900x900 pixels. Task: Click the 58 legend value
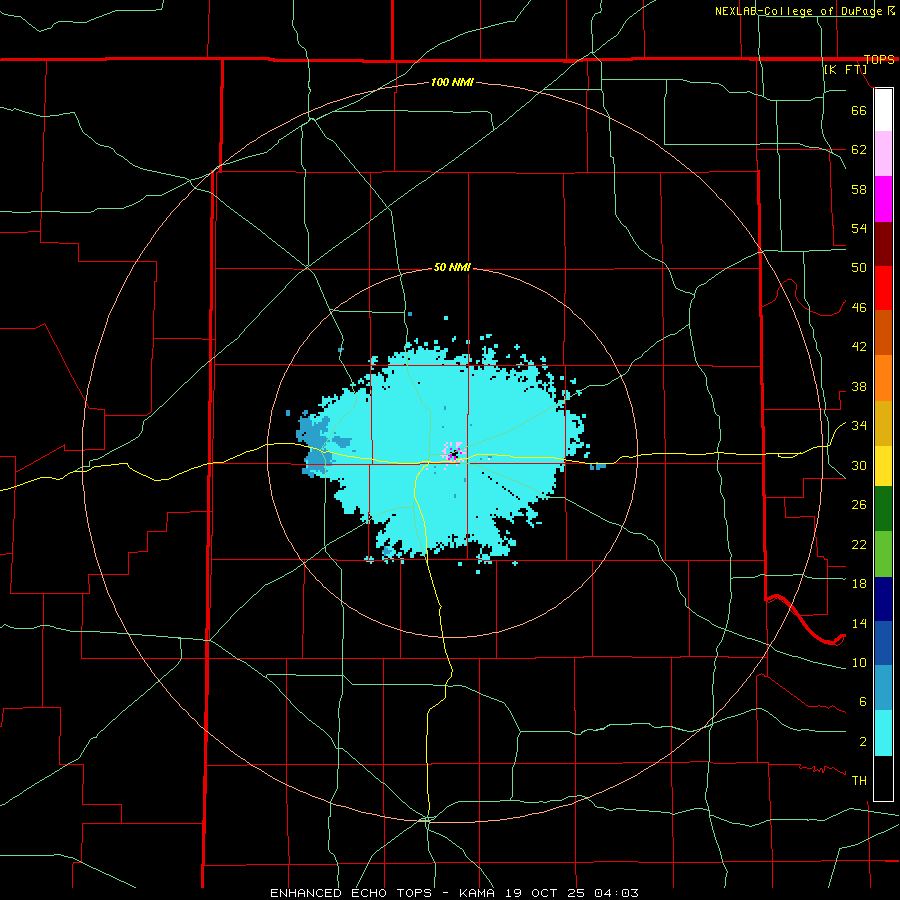pyautogui.click(x=859, y=189)
